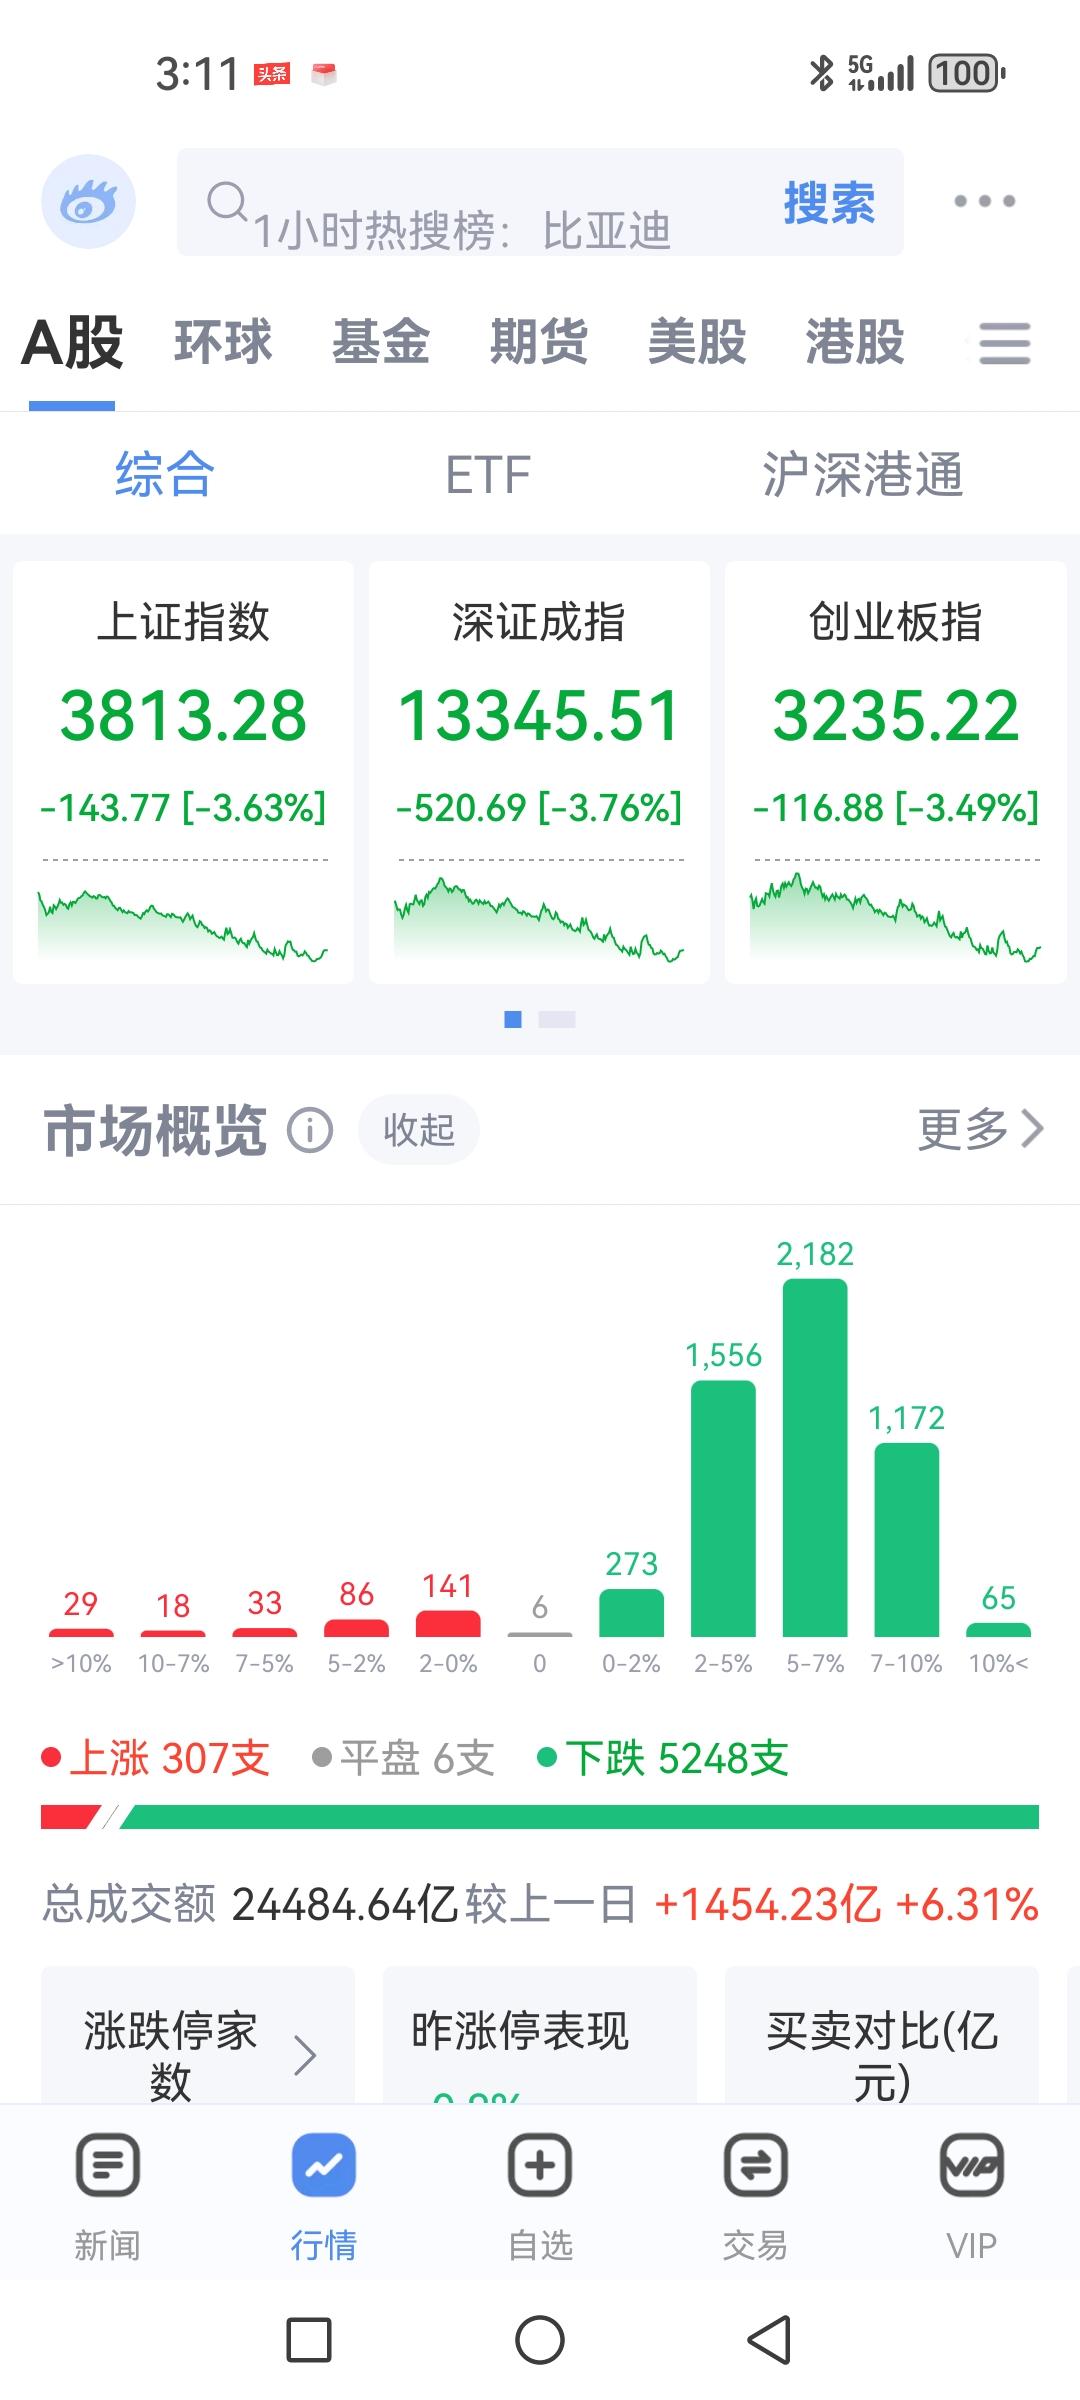
Task: Tap the 2,182 bar for 5-7% decline
Action: (x=815, y=1458)
